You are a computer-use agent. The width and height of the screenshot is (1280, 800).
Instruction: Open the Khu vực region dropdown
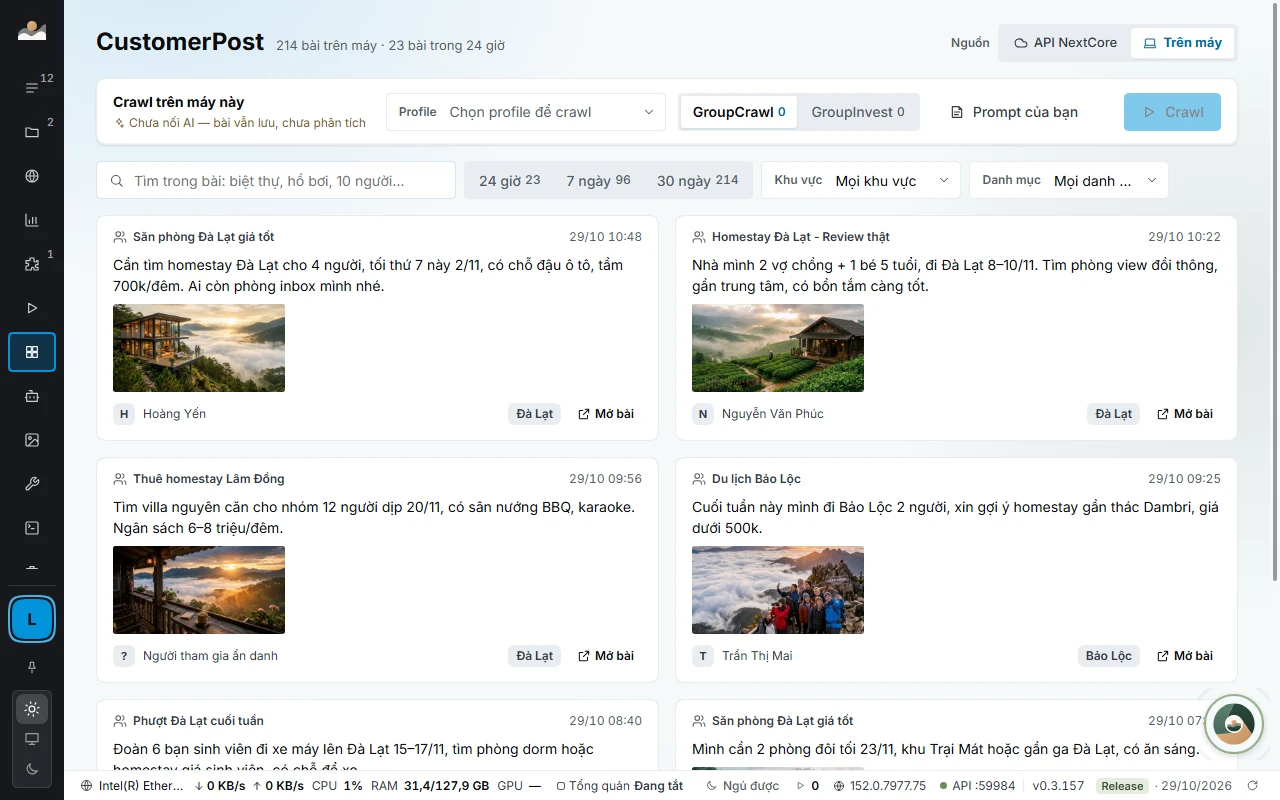(x=861, y=181)
